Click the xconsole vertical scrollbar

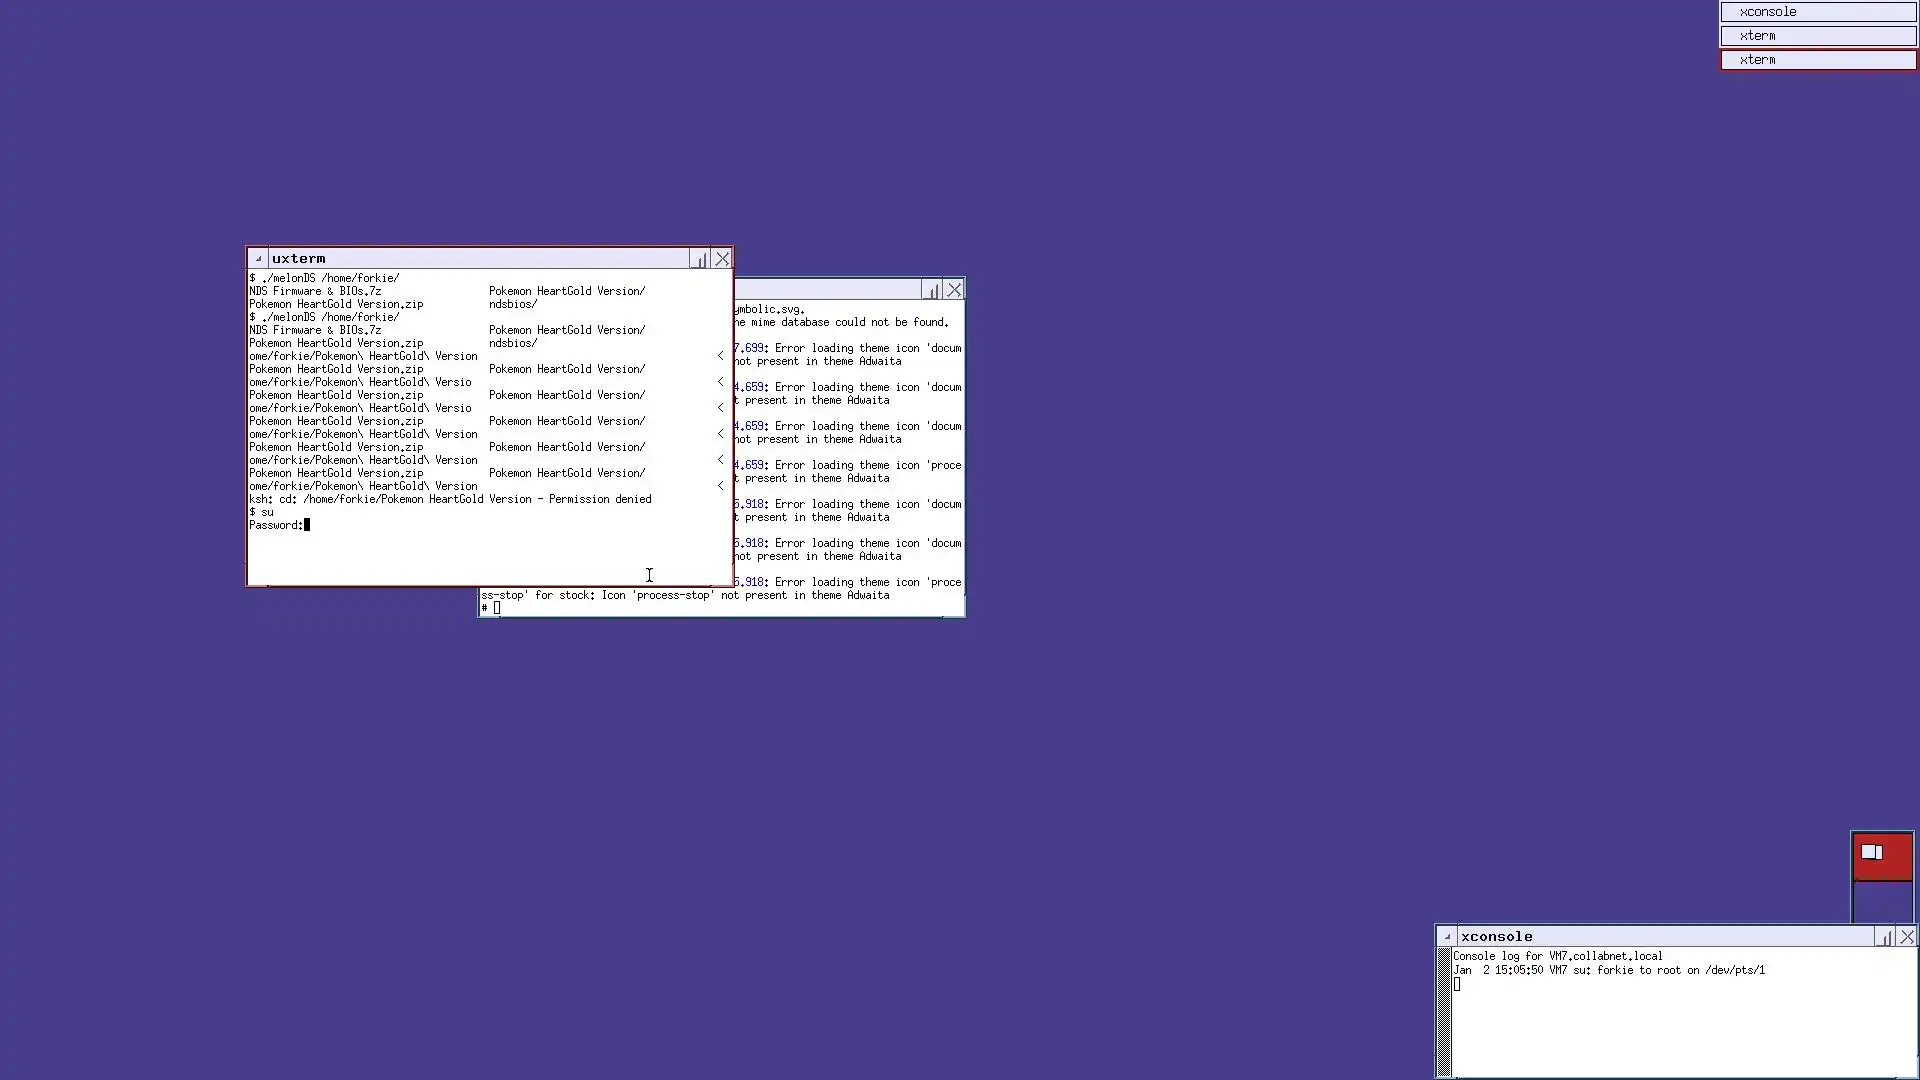coord(1443,1010)
